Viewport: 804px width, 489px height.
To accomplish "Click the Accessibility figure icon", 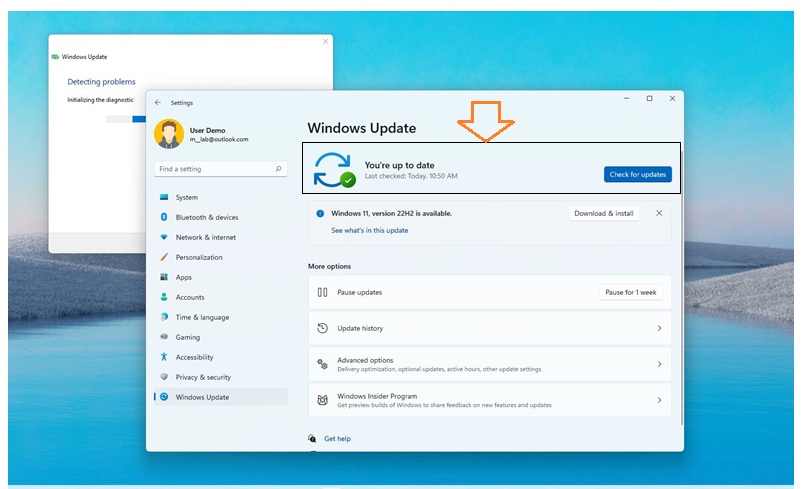I will (x=164, y=357).
